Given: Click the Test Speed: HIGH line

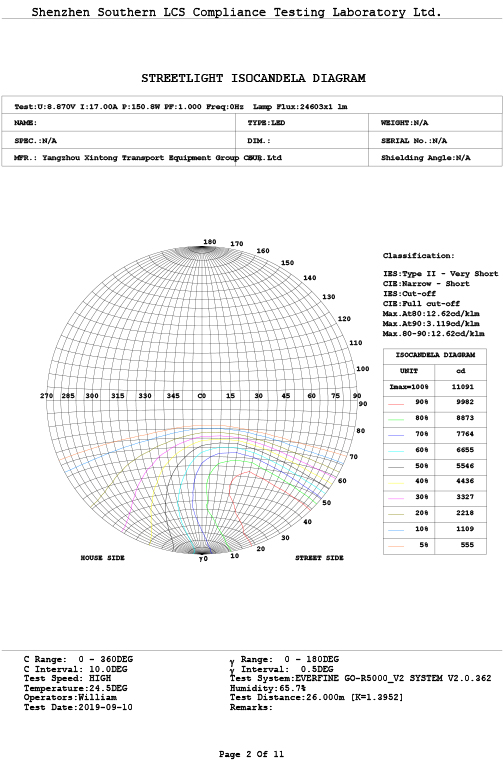Looking at the screenshot, I should pos(67,679).
